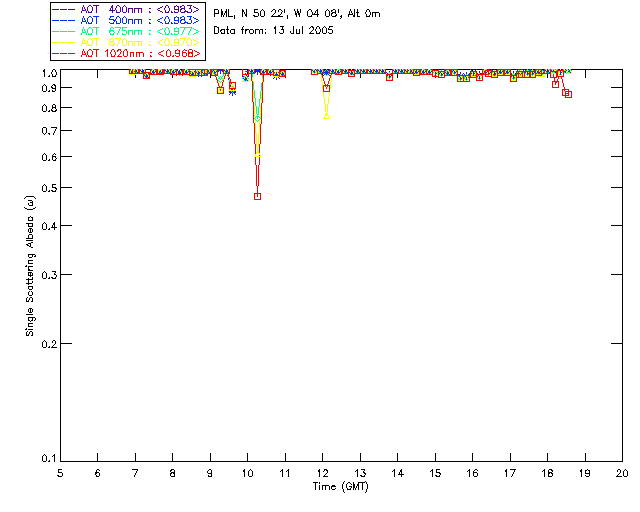Click the 0.8 tick label on y-axis

click(x=49, y=108)
